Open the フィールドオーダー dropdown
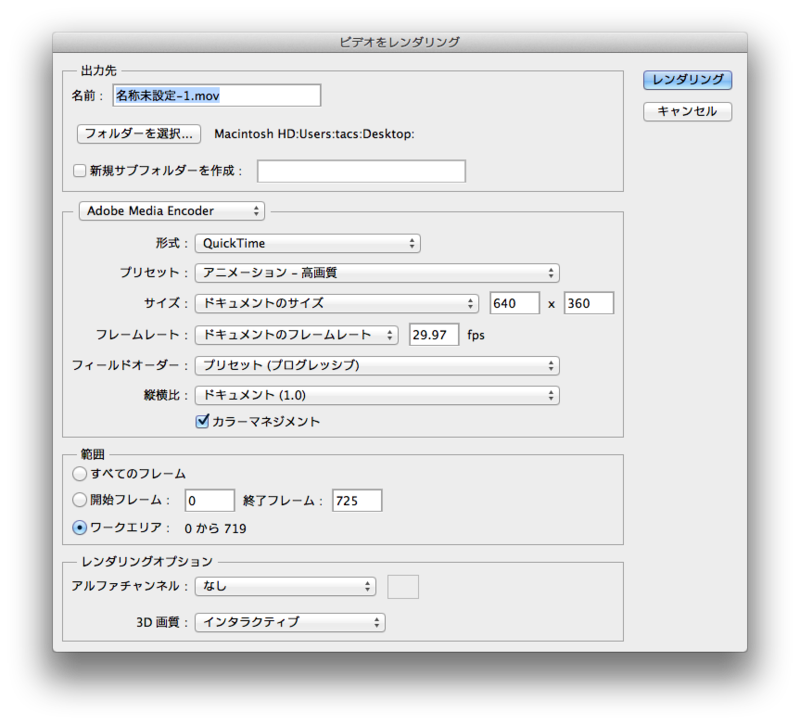 pos(377,365)
